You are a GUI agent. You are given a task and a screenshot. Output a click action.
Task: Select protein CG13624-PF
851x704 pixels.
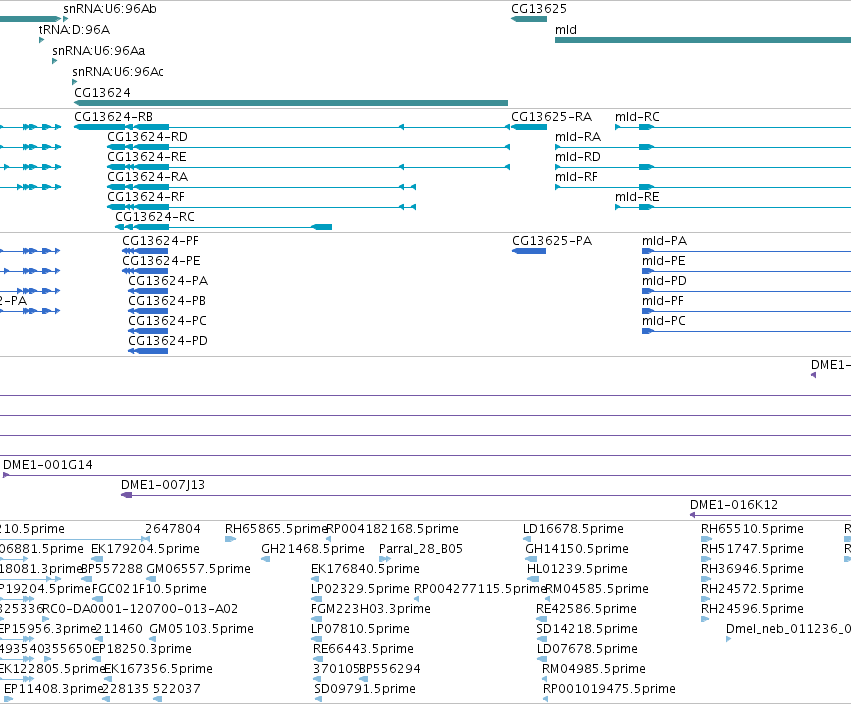pyautogui.click(x=160, y=241)
